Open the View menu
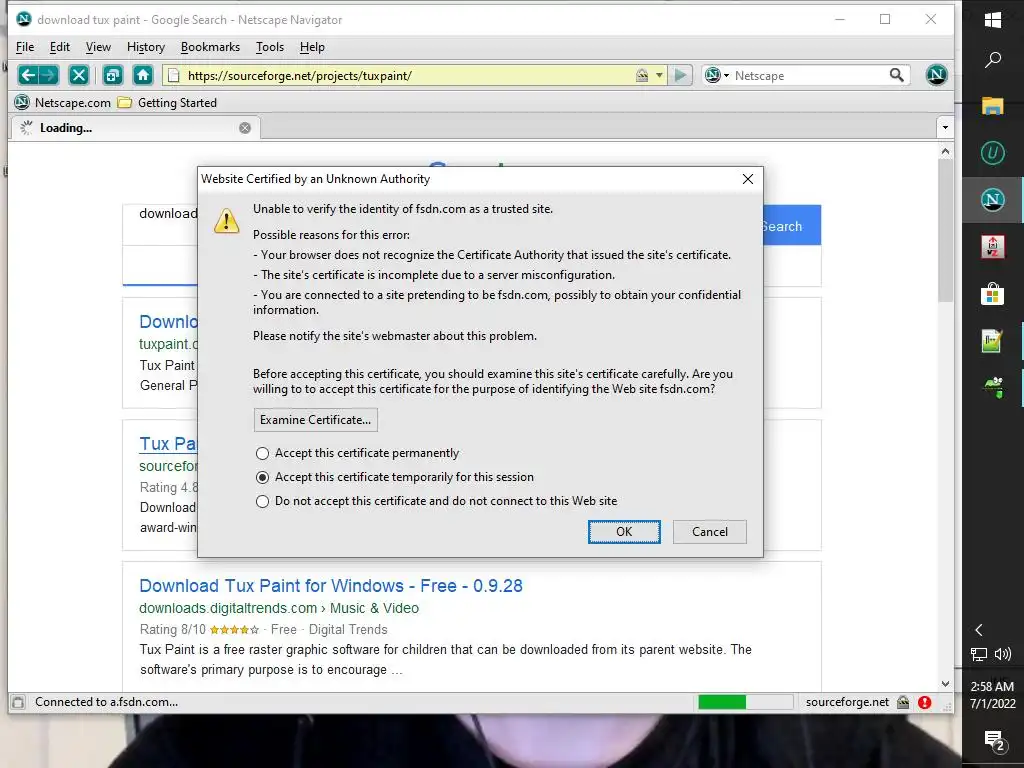1024x768 pixels. (x=98, y=47)
